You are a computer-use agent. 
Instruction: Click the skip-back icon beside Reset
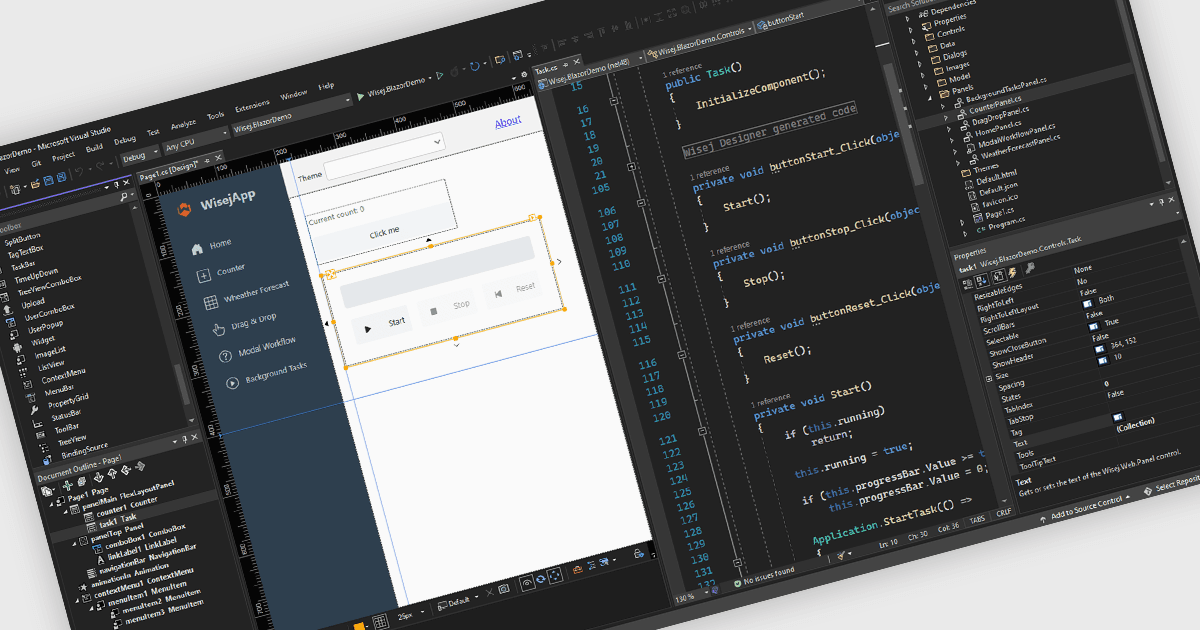[x=497, y=294]
